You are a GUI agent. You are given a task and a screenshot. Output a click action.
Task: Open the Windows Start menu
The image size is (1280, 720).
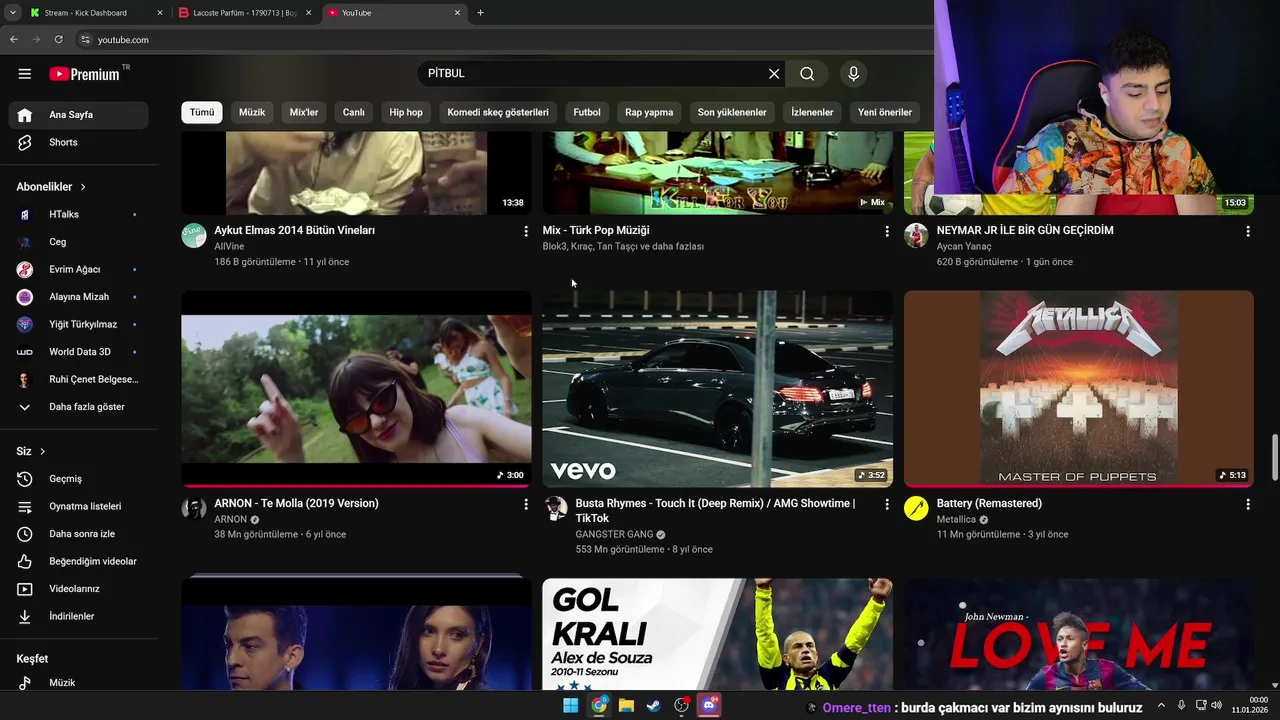click(x=570, y=706)
